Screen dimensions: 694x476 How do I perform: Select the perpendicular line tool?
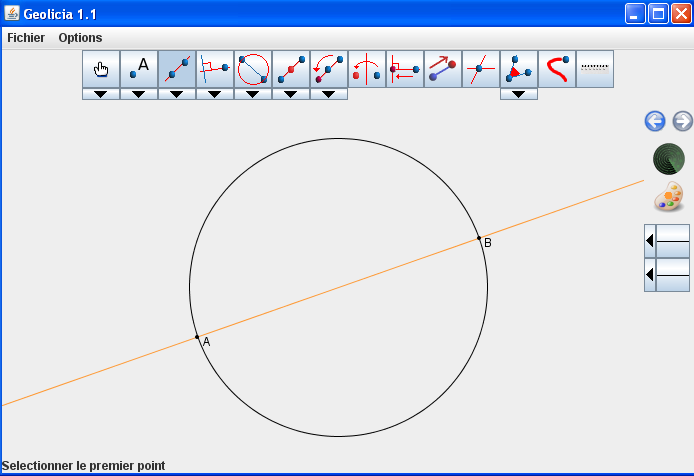click(215, 69)
